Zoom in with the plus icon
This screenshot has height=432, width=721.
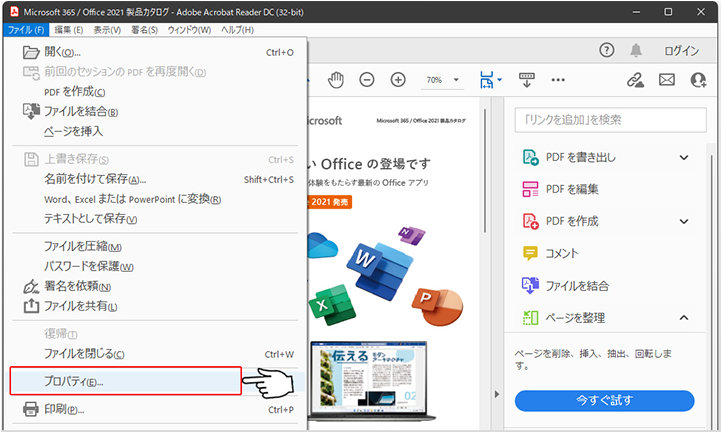click(398, 80)
